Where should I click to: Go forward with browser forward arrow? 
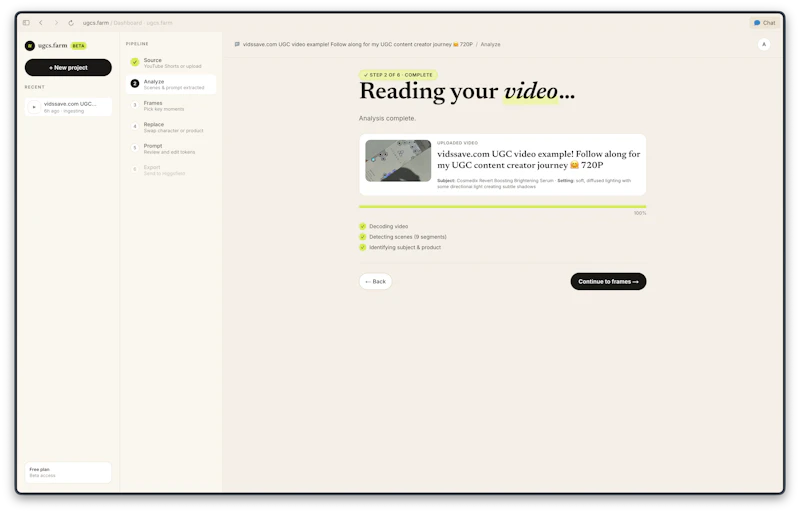click(56, 22)
